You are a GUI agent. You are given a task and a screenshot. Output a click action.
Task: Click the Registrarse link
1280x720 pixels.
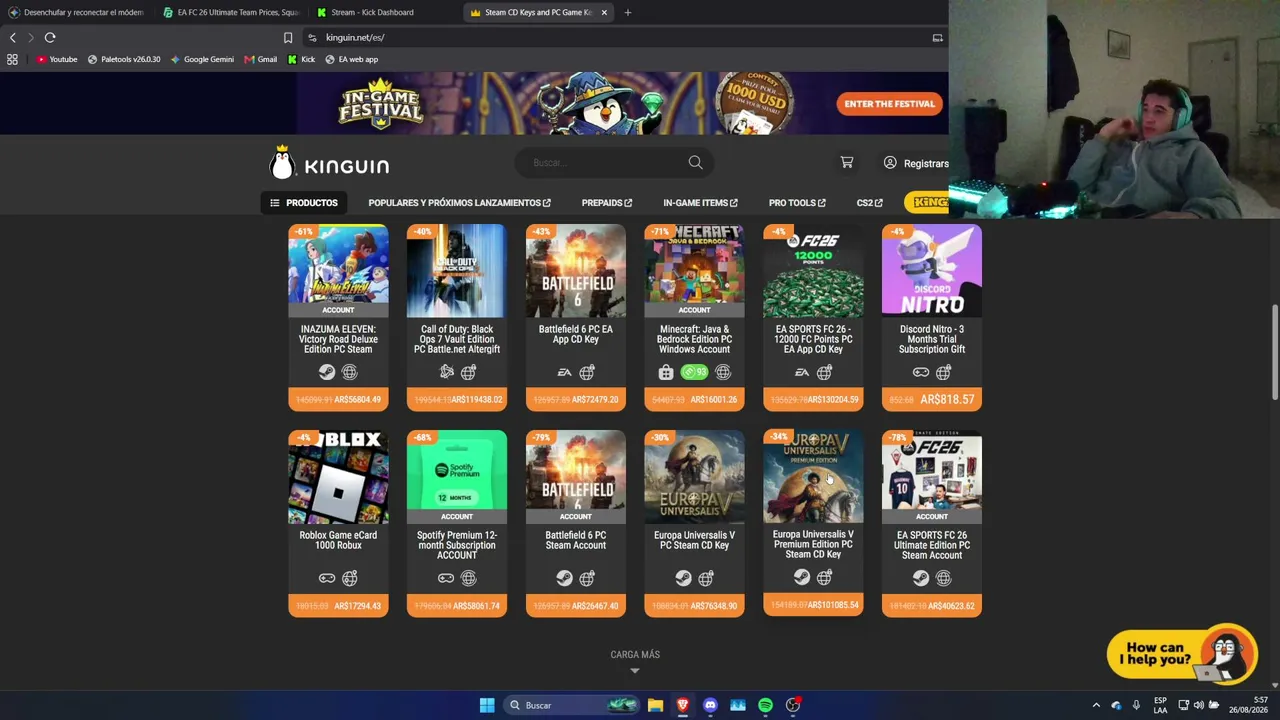[x=926, y=164]
